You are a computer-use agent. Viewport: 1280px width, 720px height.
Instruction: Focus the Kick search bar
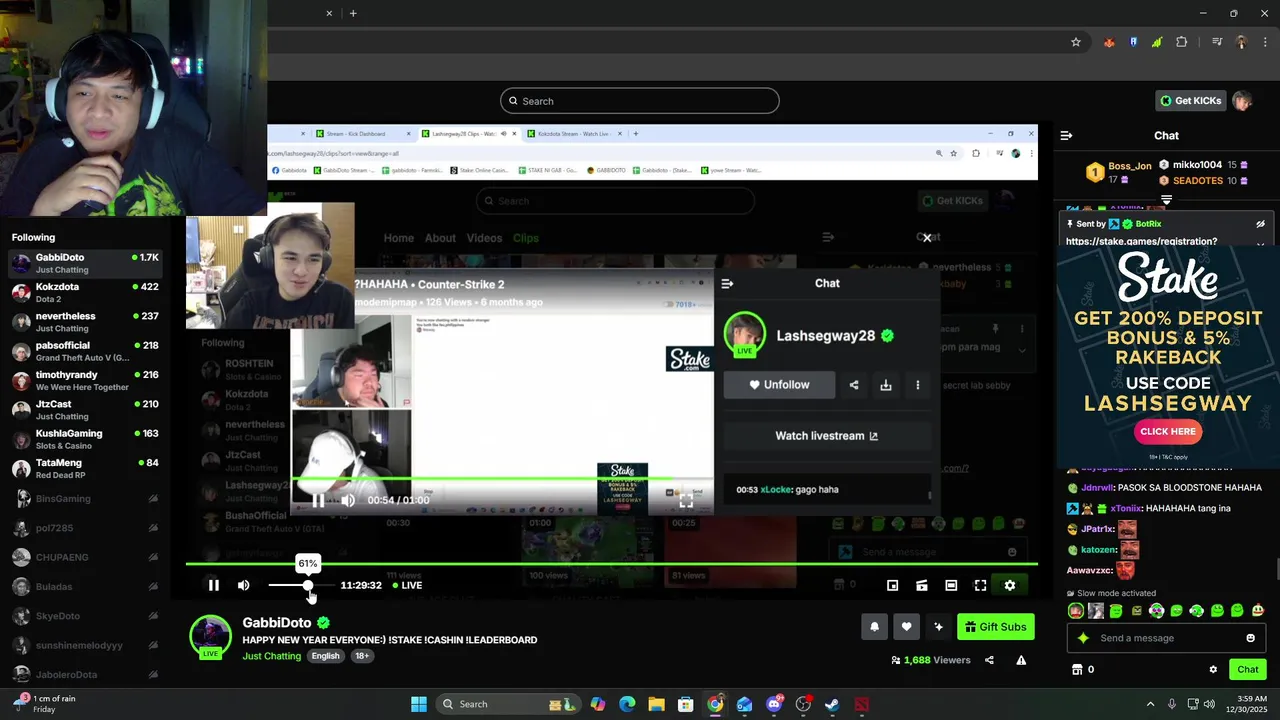point(640,101)
